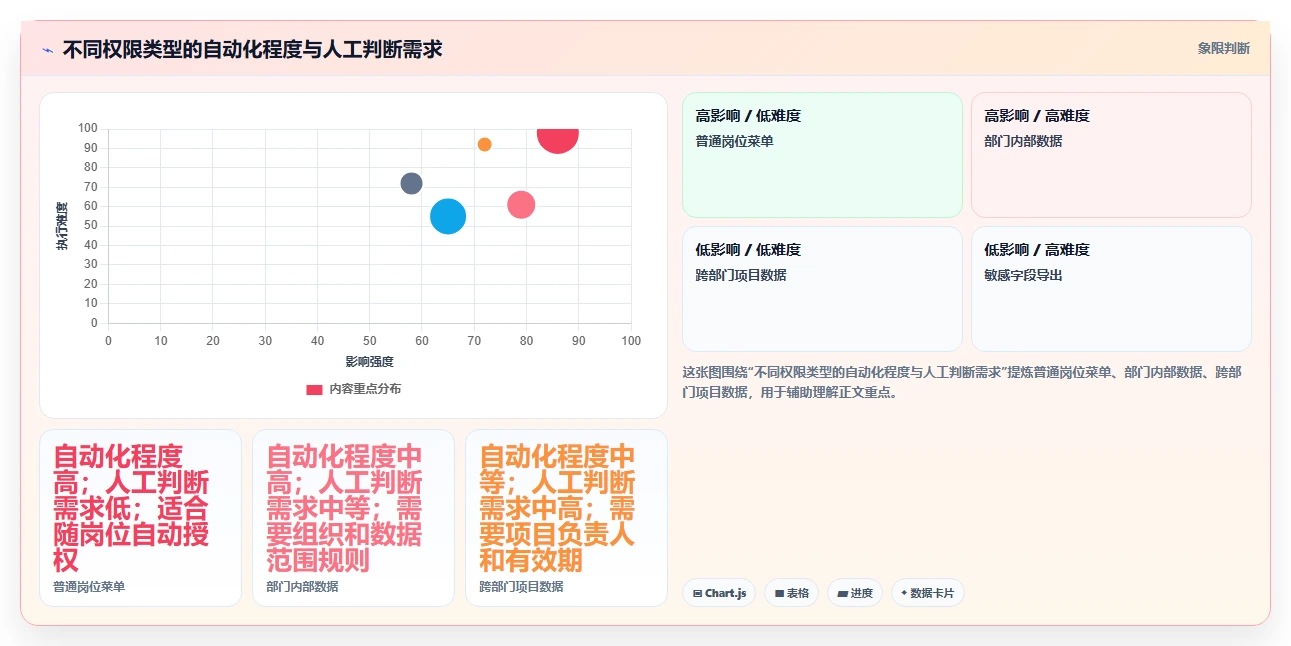Click the sparkle icon inside 数据卡片 chip
Viewport: 1291px width, 646px height.
tap(904, 593)
